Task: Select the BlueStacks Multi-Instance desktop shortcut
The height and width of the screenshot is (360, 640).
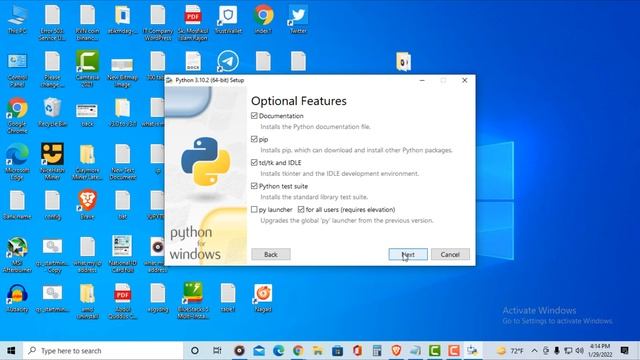Action: [x=193, y=301]
